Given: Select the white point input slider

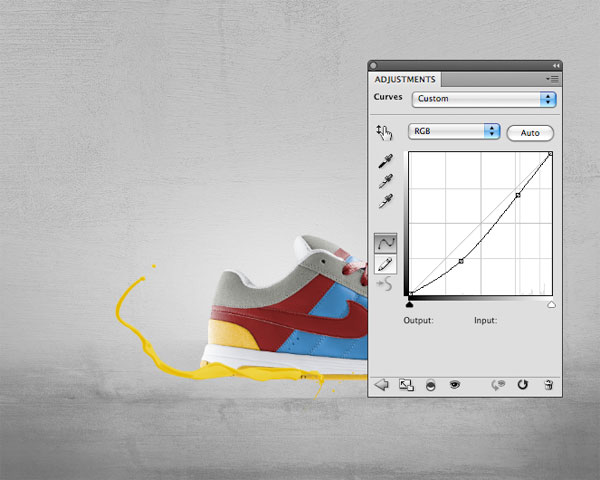Looking at the screenshot, I should point(551,305).
